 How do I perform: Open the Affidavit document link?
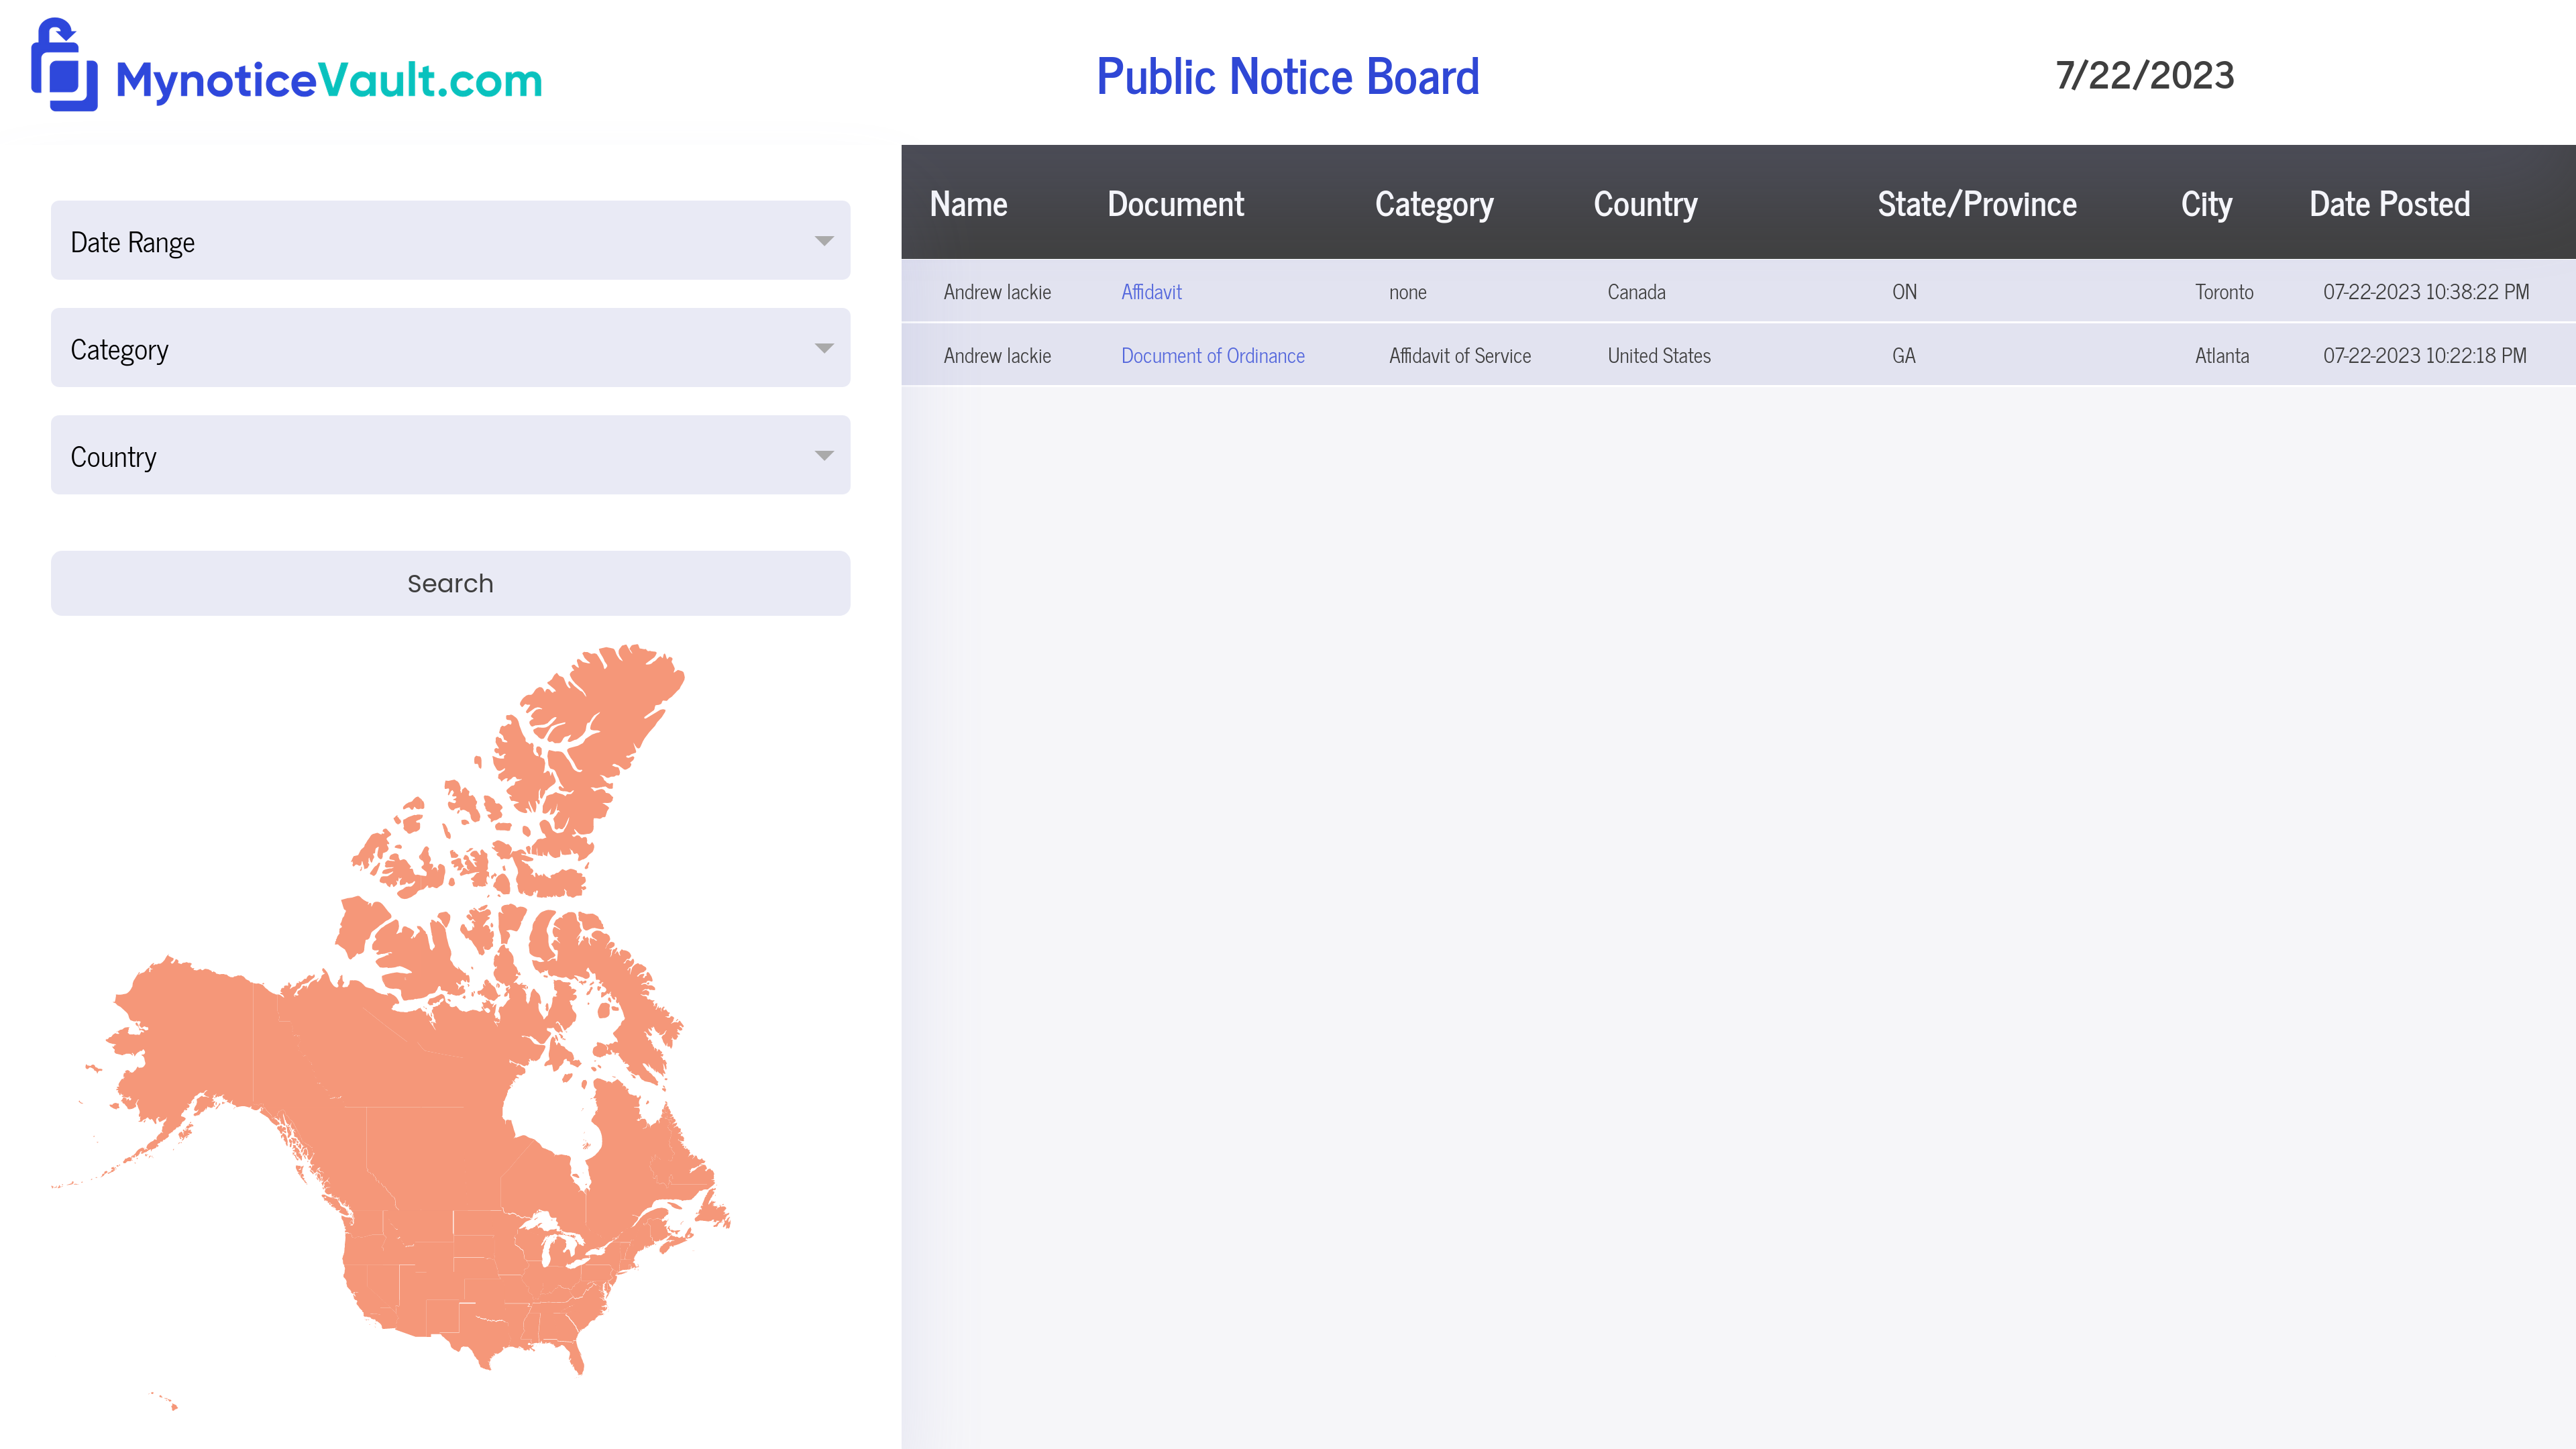click(x=1151, y=292)
